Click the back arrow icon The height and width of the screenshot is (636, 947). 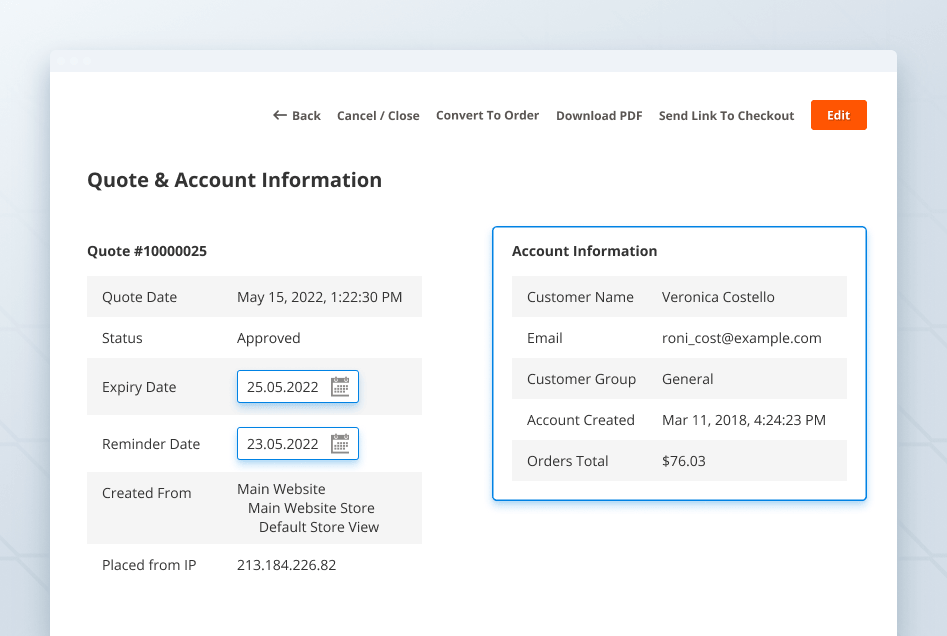pyautogui.click(x=277, y=115)
